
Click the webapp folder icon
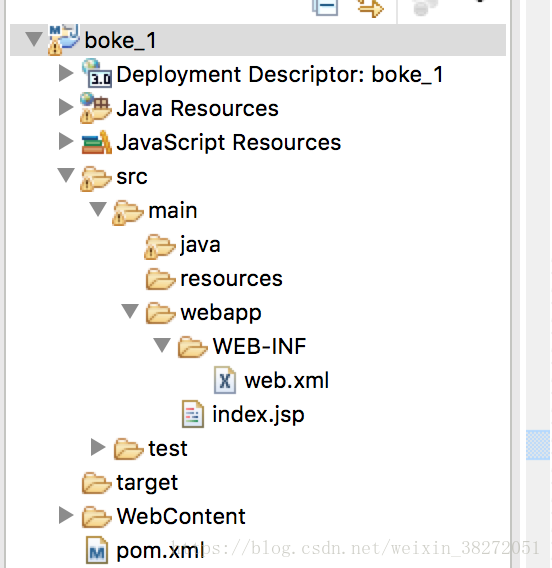(x=160, y=313)
